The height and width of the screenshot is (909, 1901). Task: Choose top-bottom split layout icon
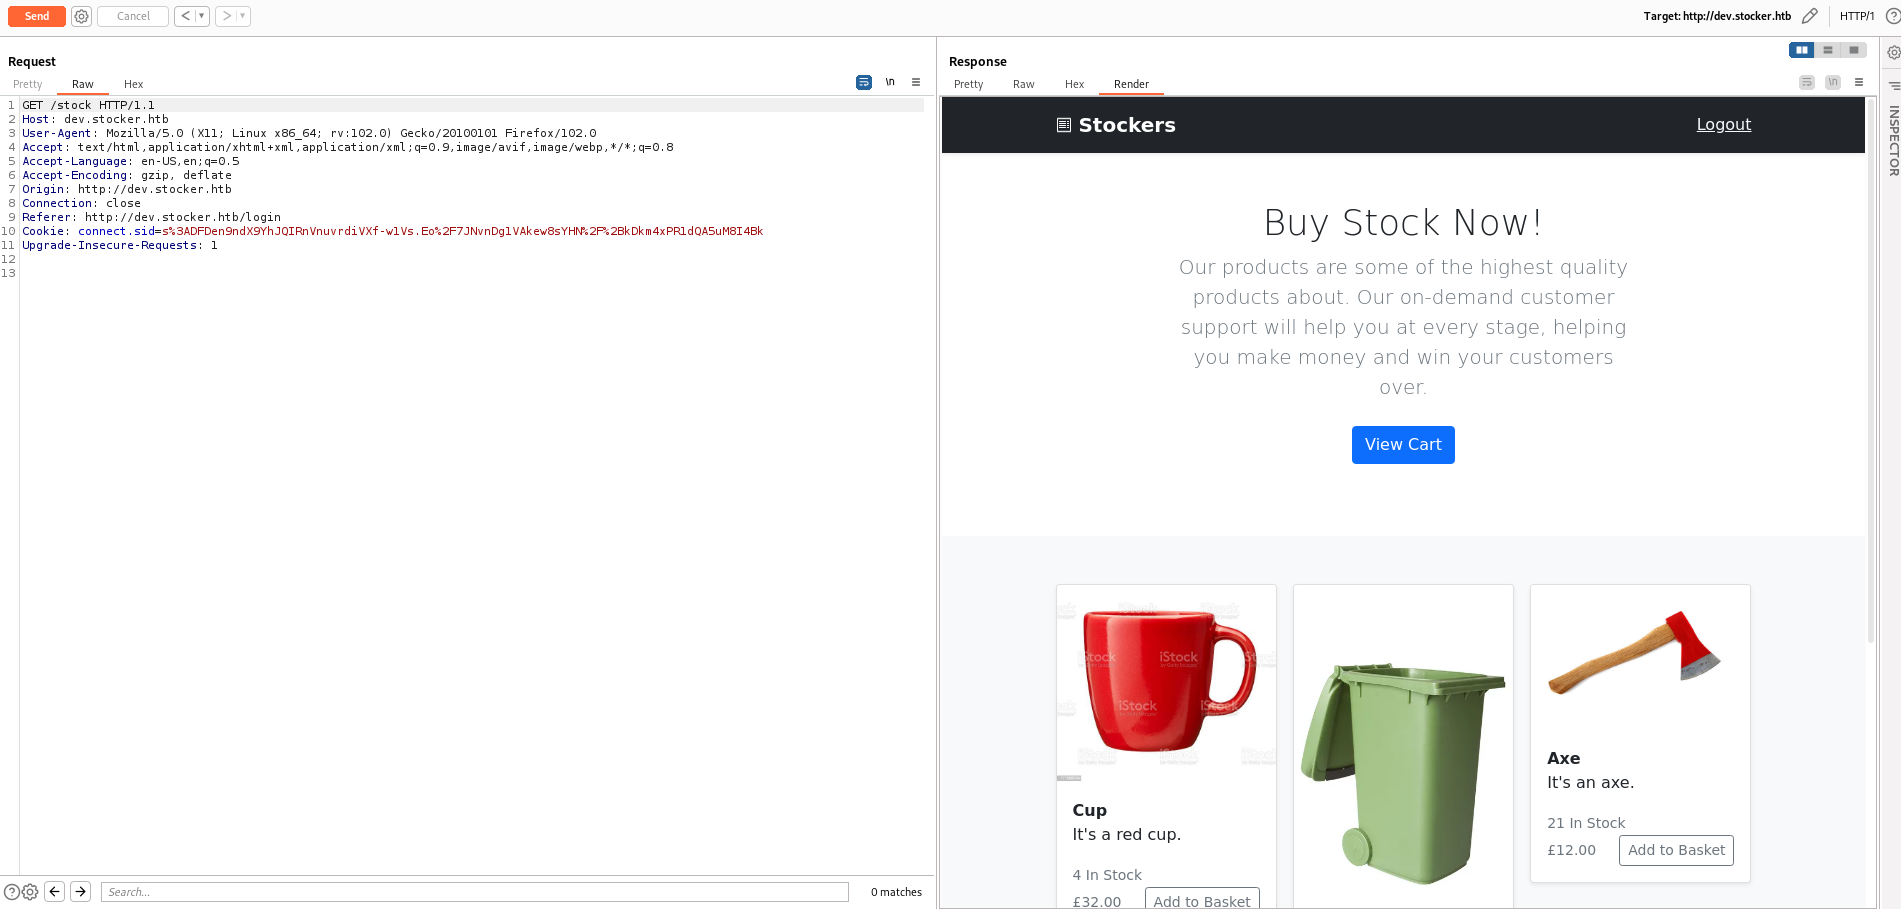coord(1828,50)
